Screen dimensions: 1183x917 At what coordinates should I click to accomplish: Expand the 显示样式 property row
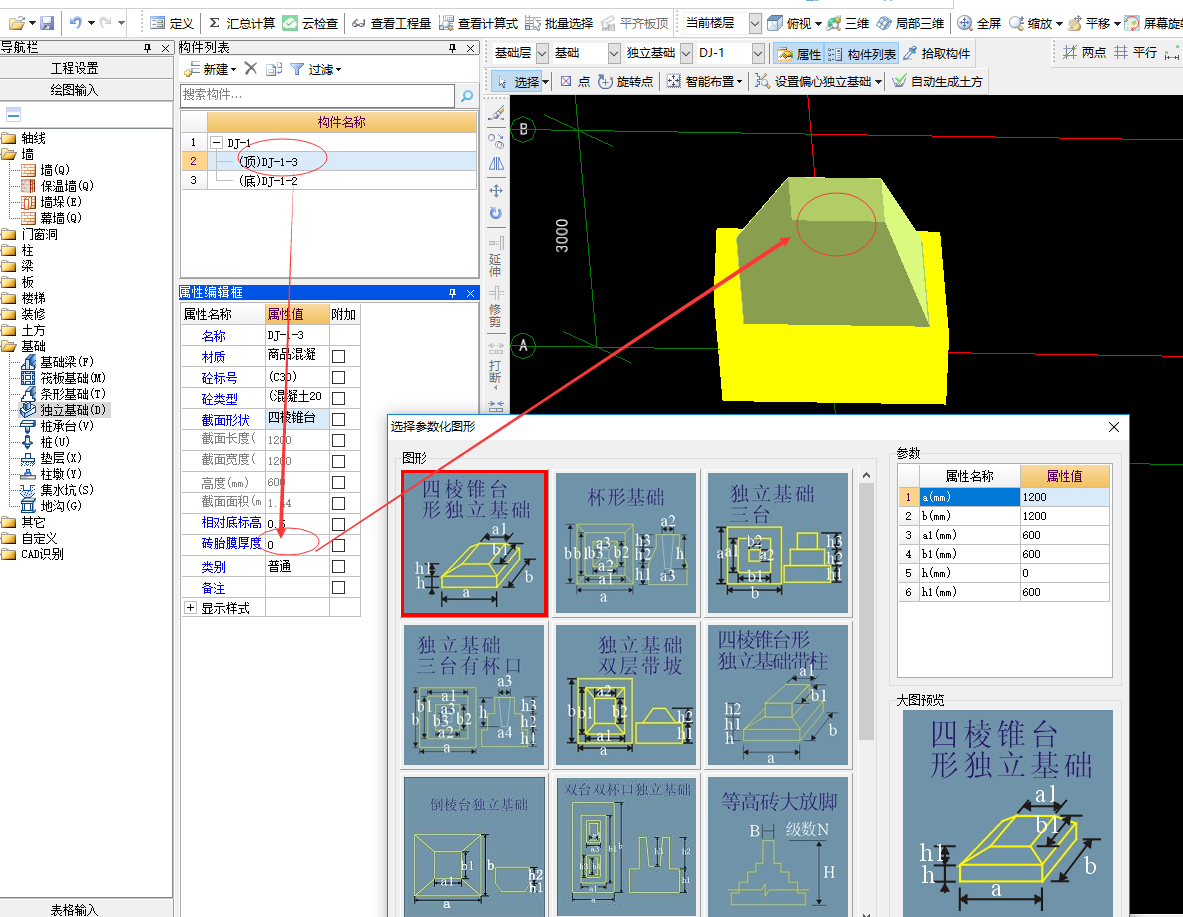191,608
